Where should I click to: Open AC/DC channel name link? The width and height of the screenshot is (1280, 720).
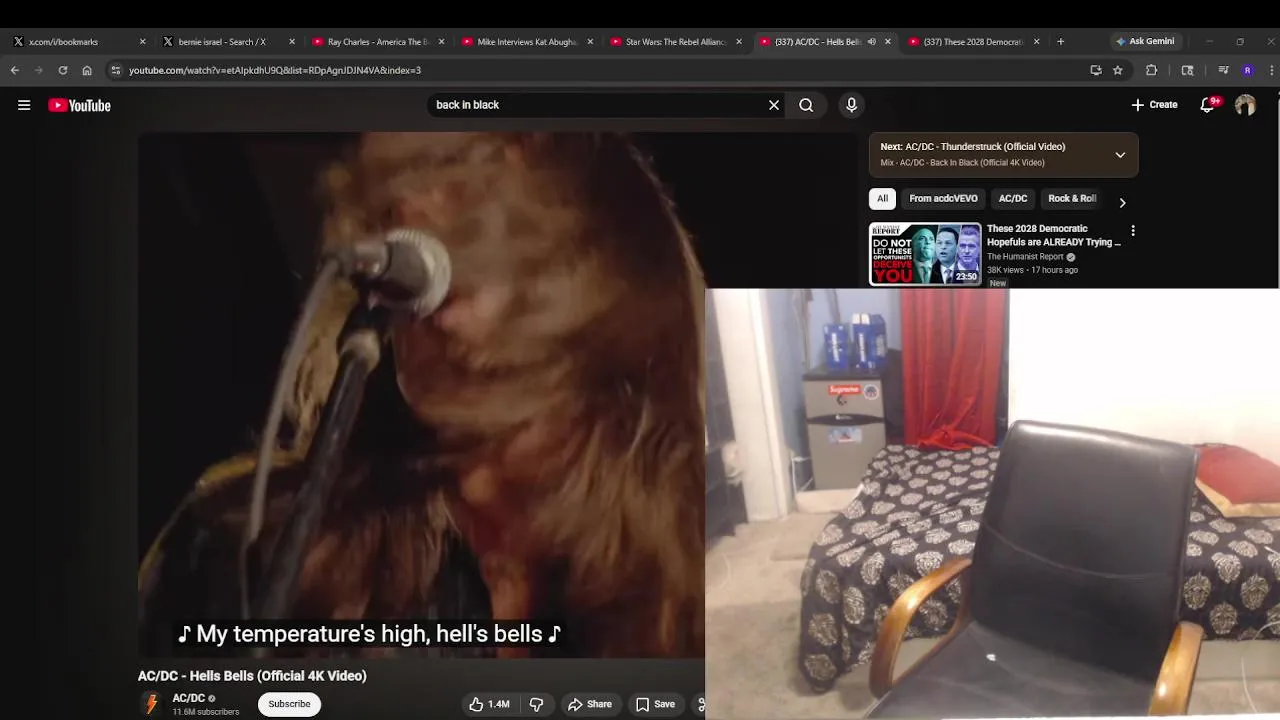click(x=188, y=698)
